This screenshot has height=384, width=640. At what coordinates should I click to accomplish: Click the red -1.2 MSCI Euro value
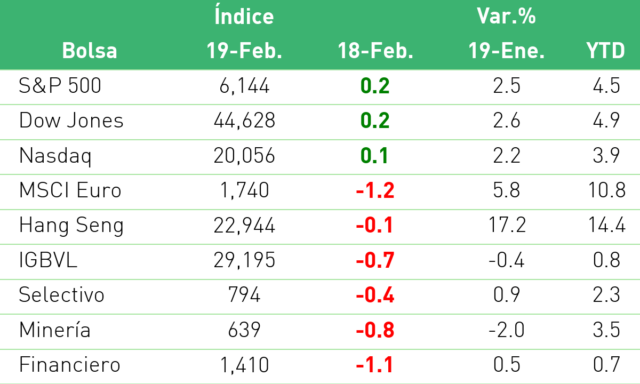point(375,191)
